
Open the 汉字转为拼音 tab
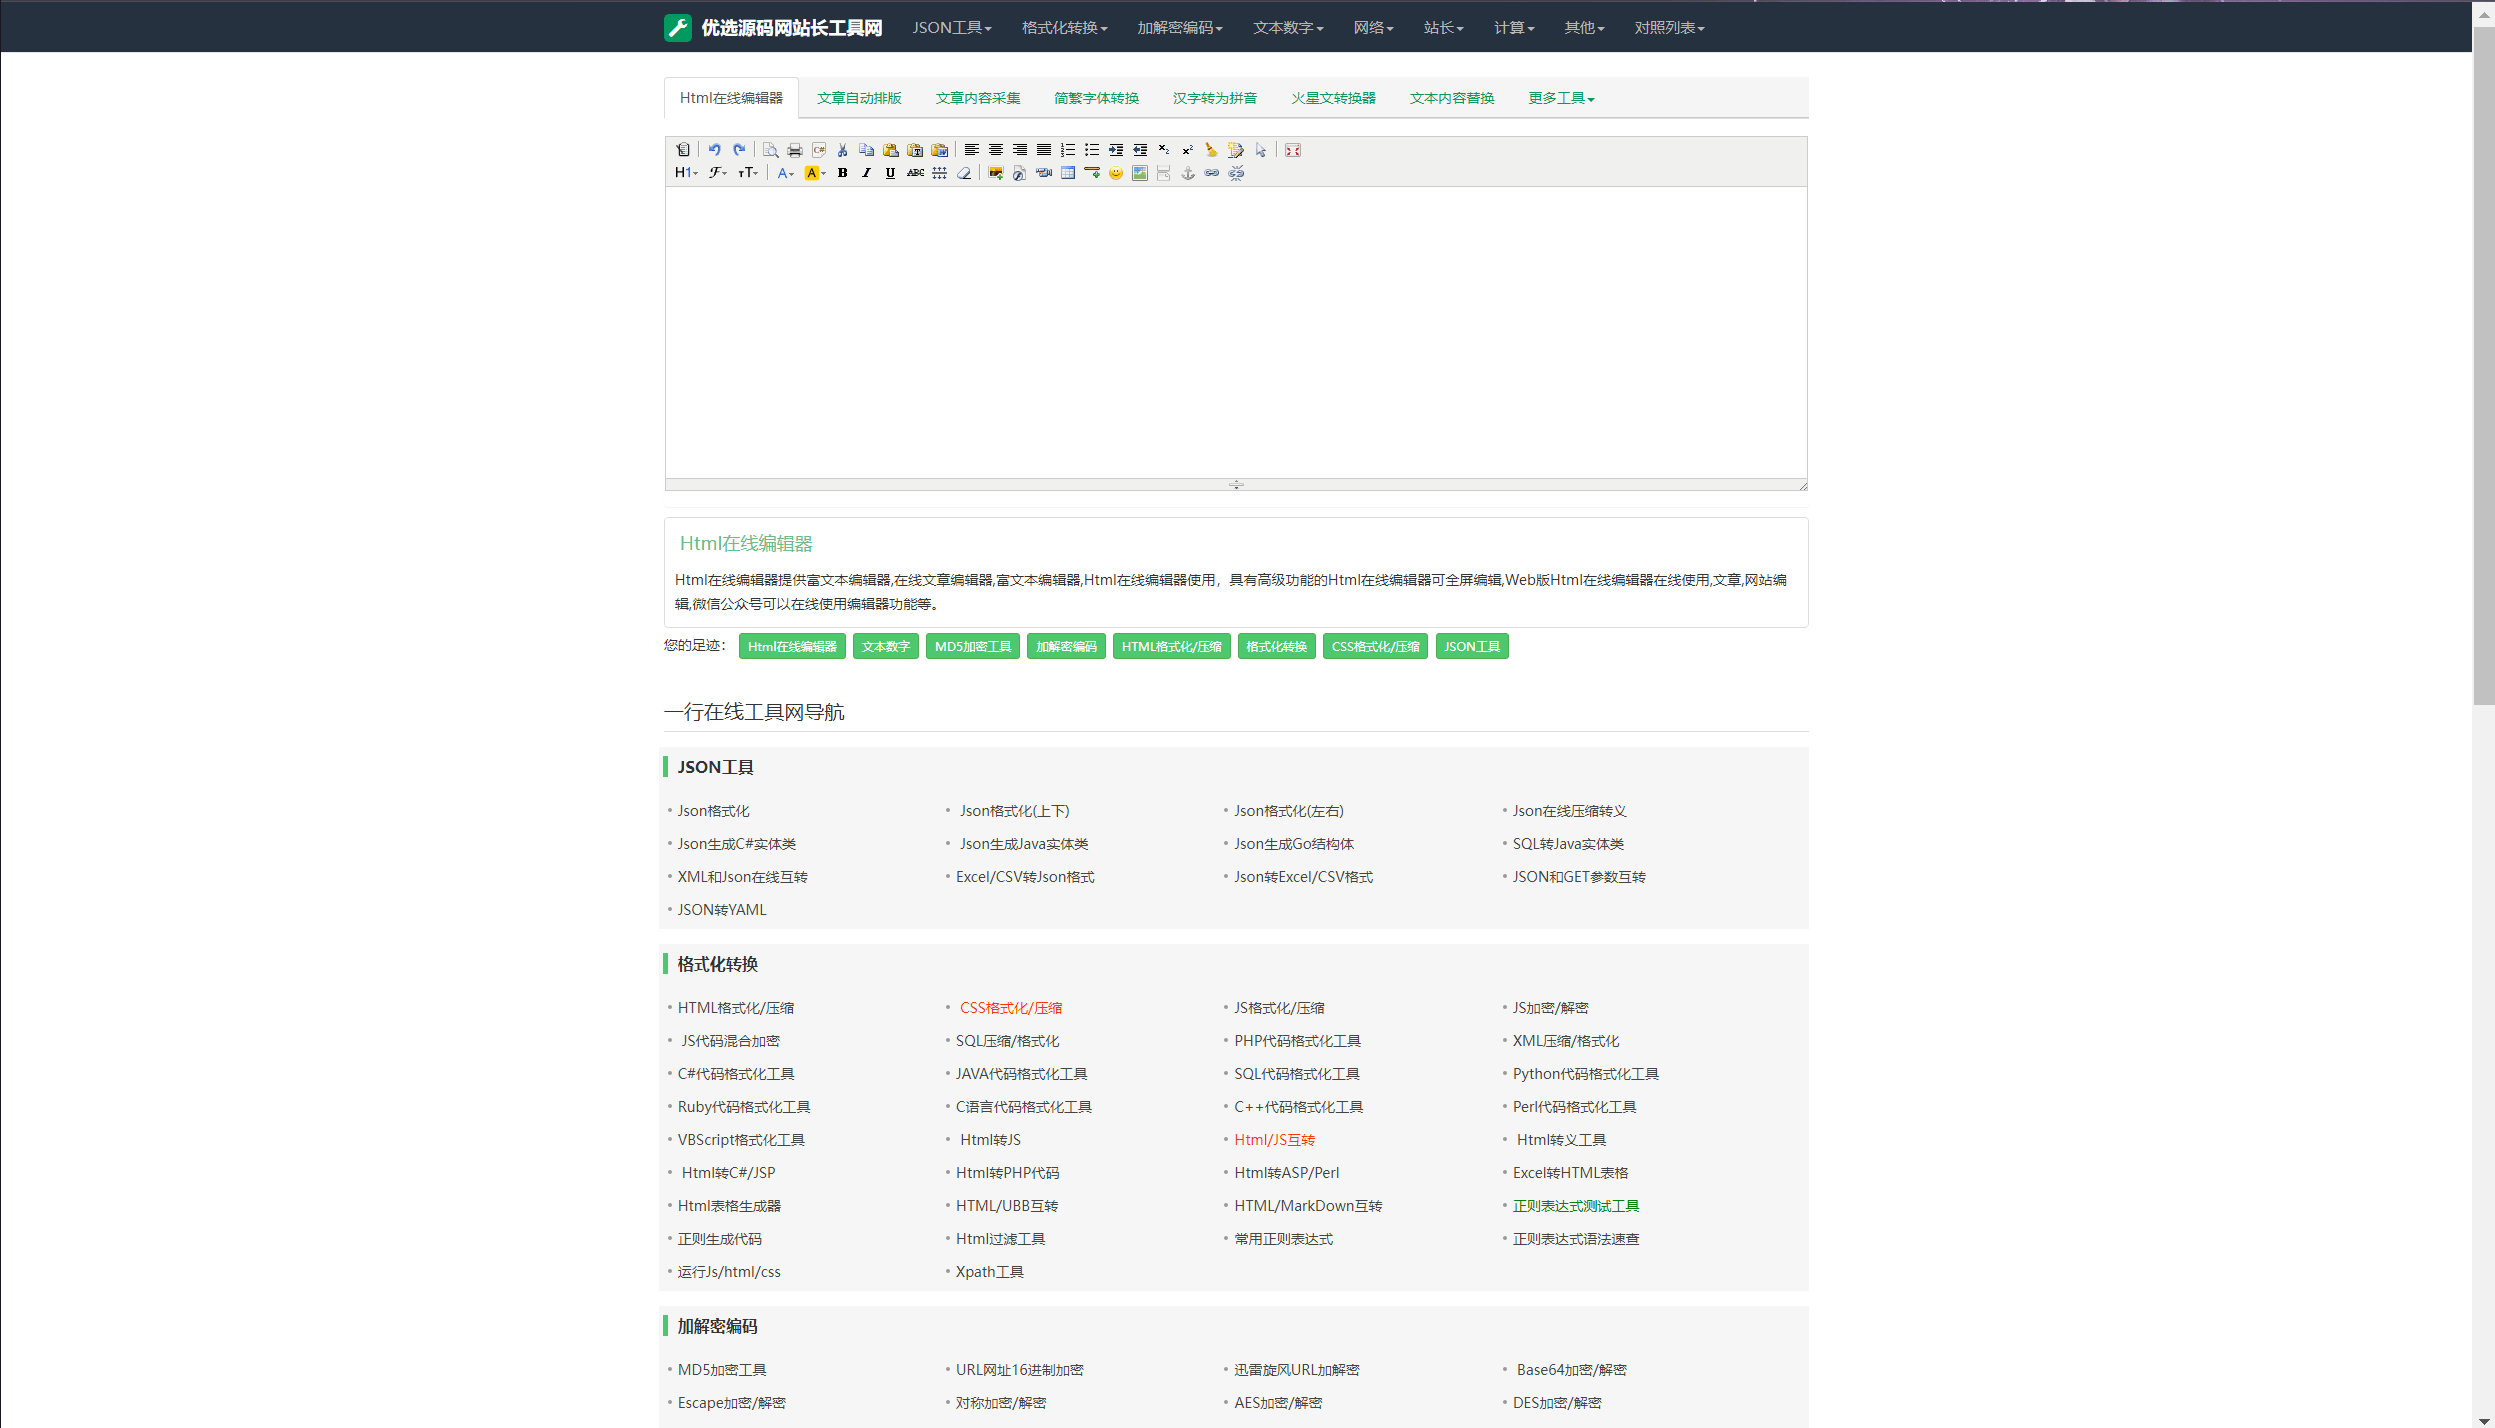click(1214, 98)
